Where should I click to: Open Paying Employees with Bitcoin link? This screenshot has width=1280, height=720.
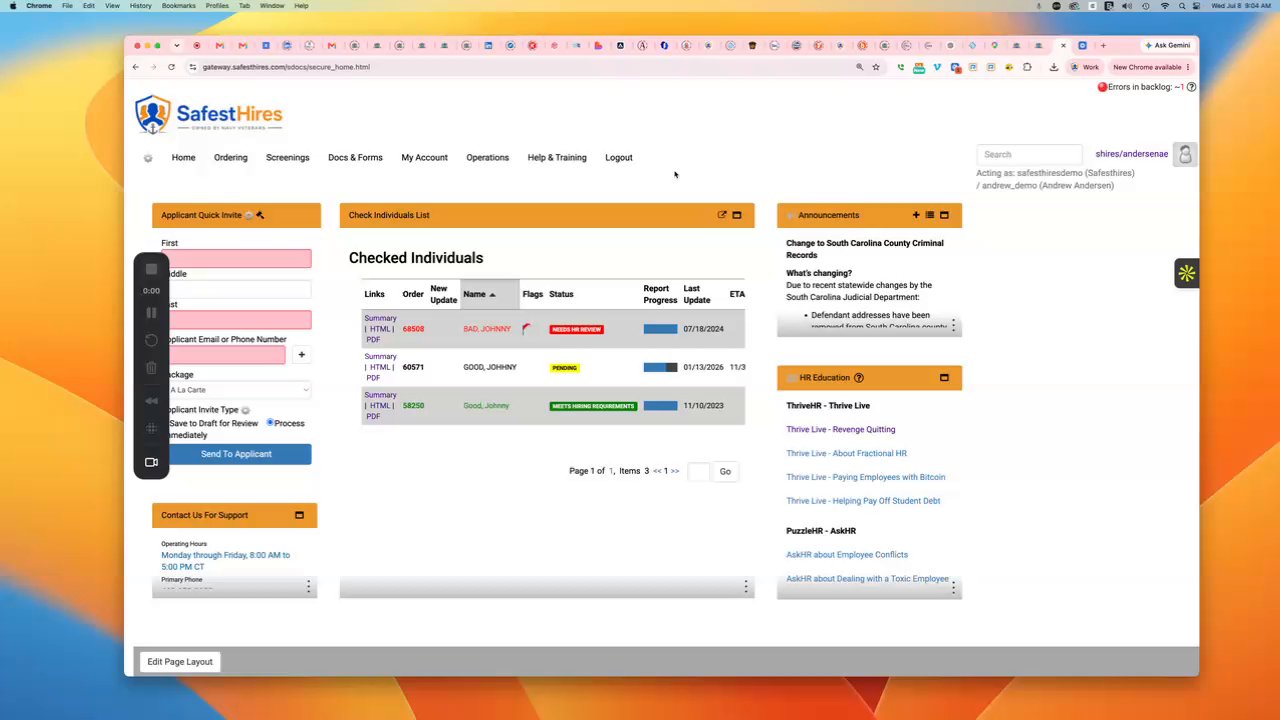[865, 477]
